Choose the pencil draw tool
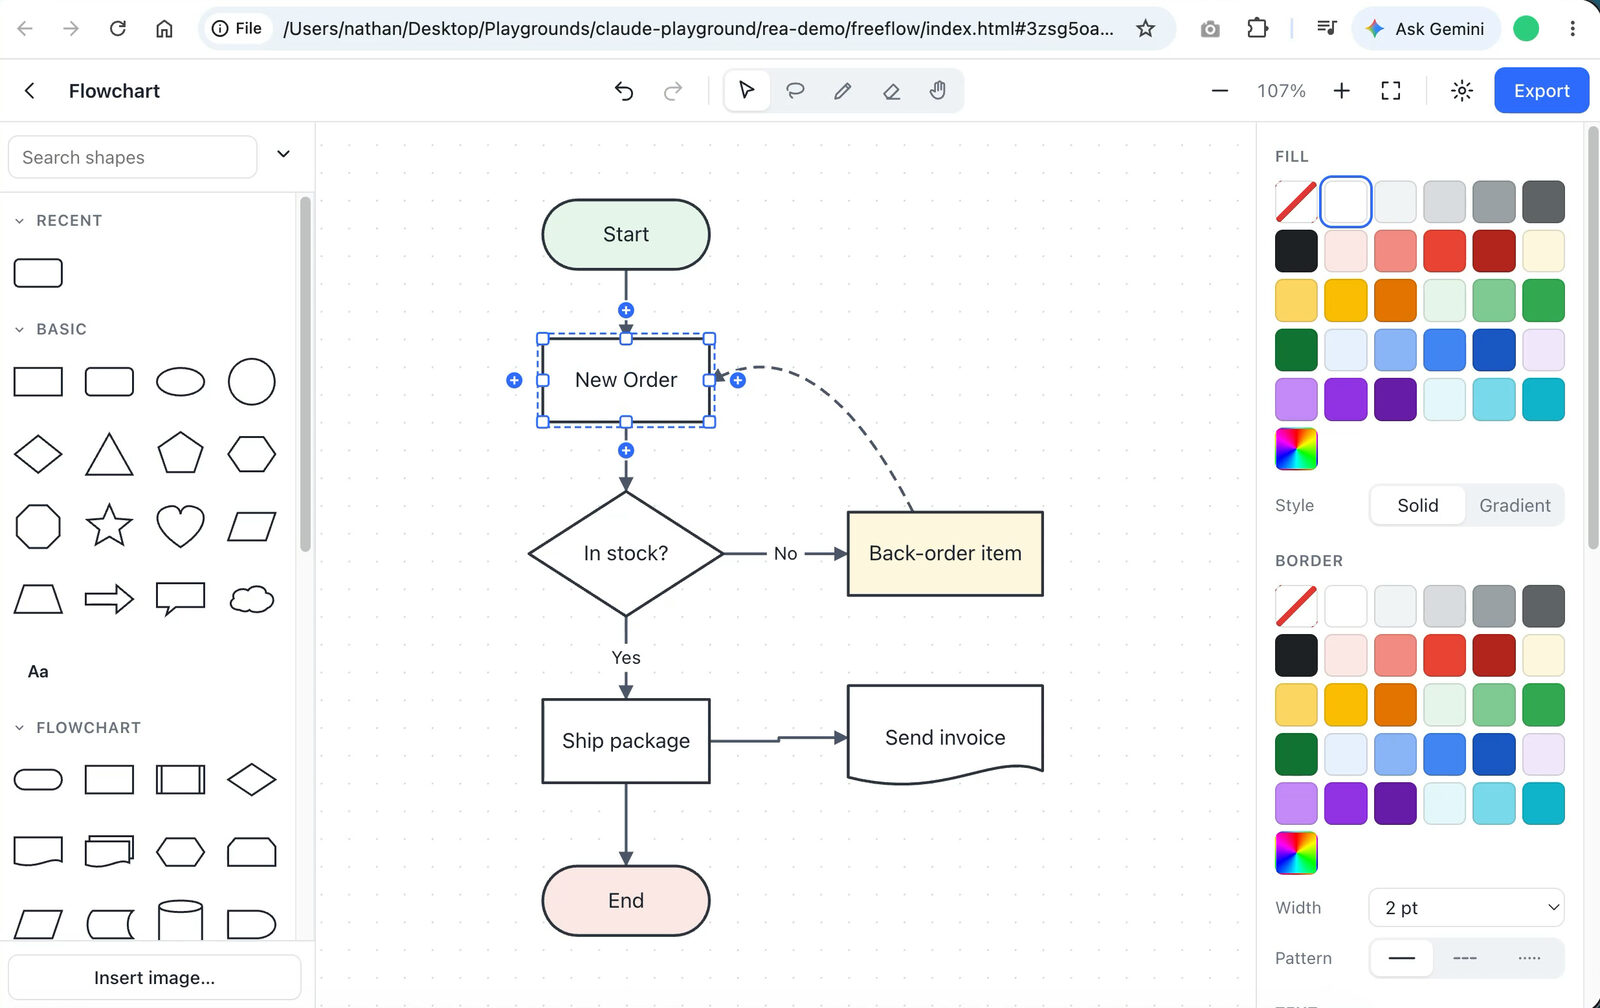Viewport: 1600px width, 1008px height. tap(843, 91)
